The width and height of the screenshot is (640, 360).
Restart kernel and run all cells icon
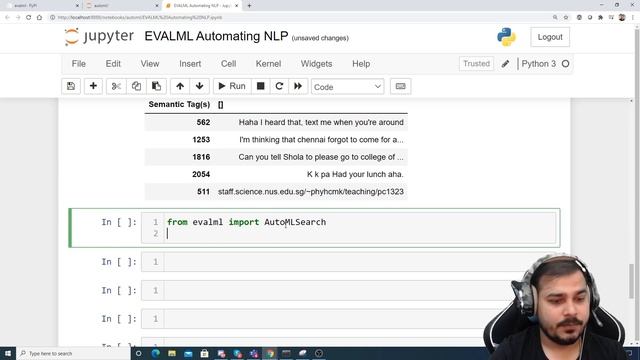click(298, 86)
